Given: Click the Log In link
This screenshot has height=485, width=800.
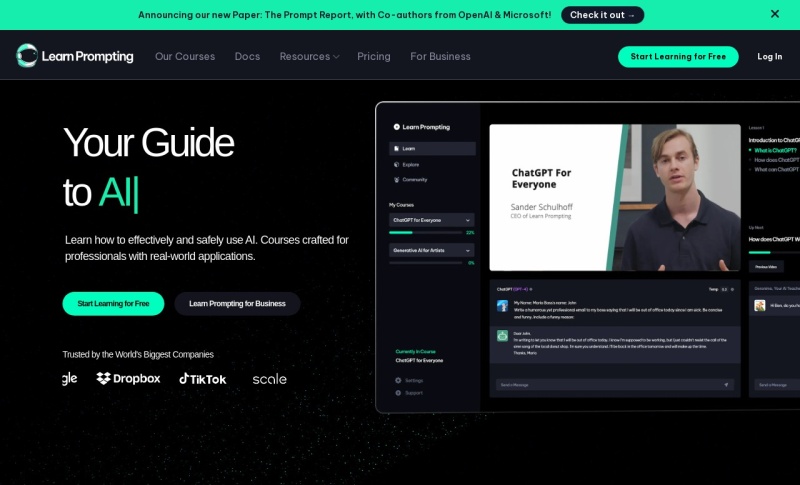Looking at the screenshot, I should (x=769, y=57).
